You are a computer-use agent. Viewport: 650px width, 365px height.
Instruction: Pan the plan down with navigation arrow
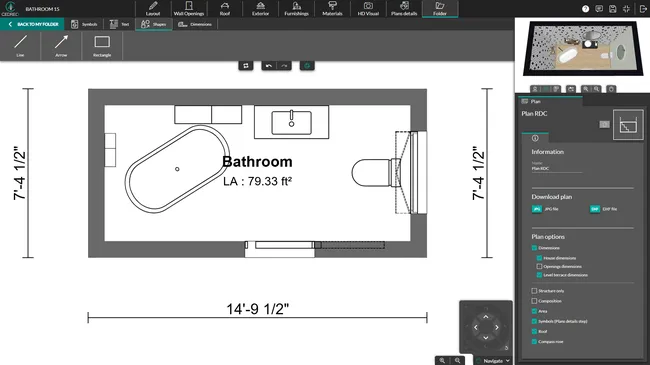(486, 338)
